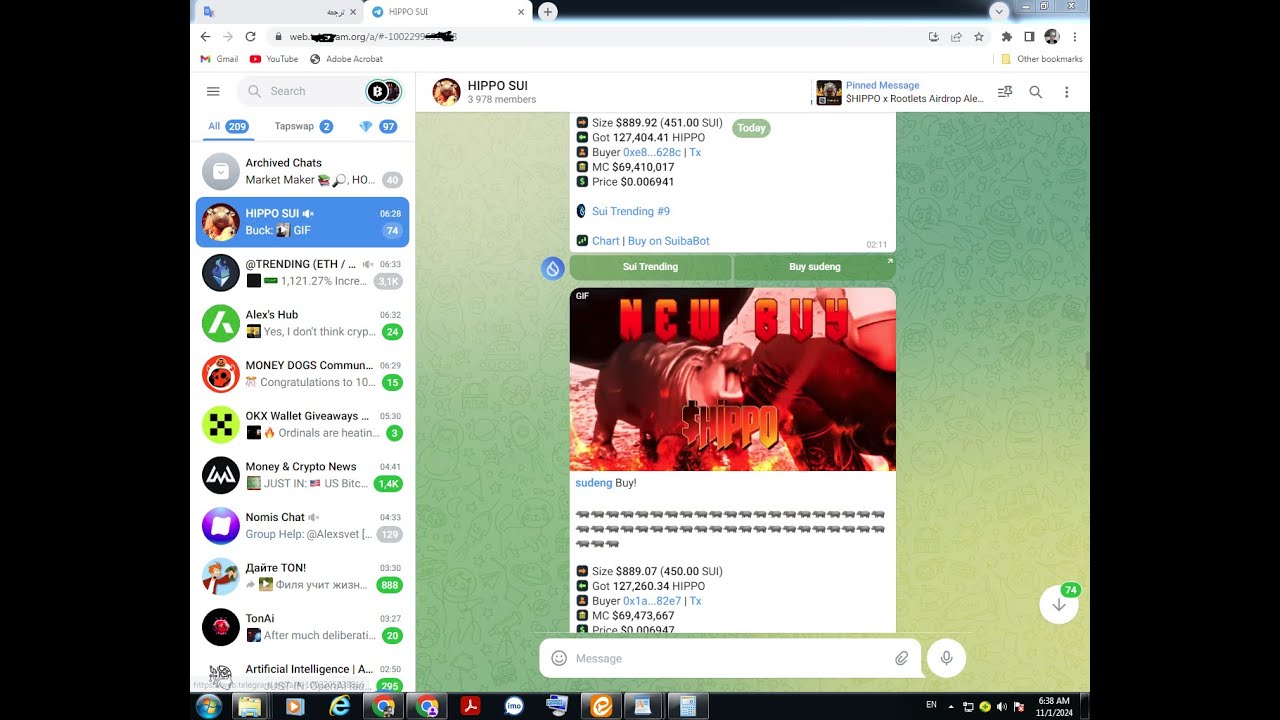Open the sudeng link in message

tap(594, 483)
